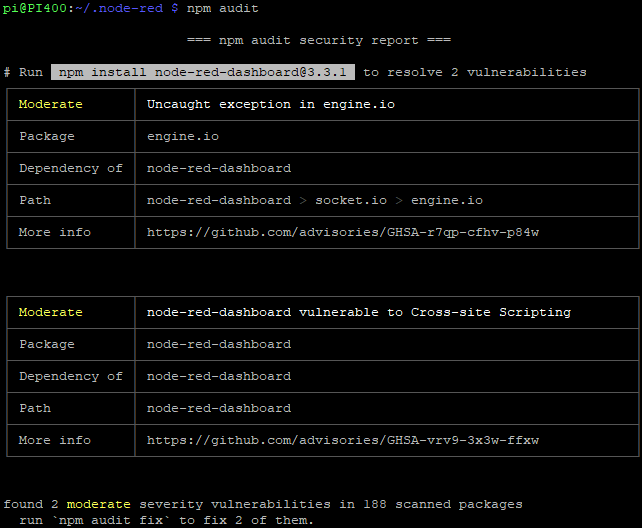Viewport: 642px width, 528px height.
Task: Click the pi@PI400 shell prompt text
Action: point(35,8)
